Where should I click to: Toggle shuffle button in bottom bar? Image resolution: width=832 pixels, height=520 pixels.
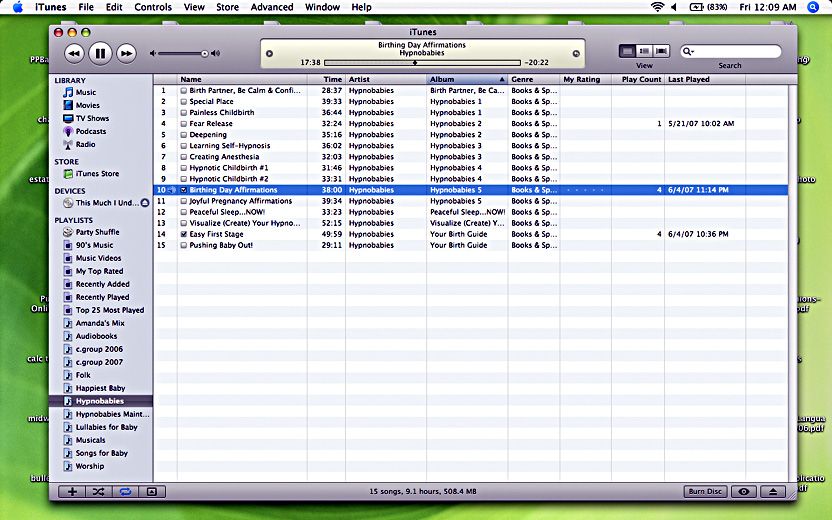tap(99, 492)
